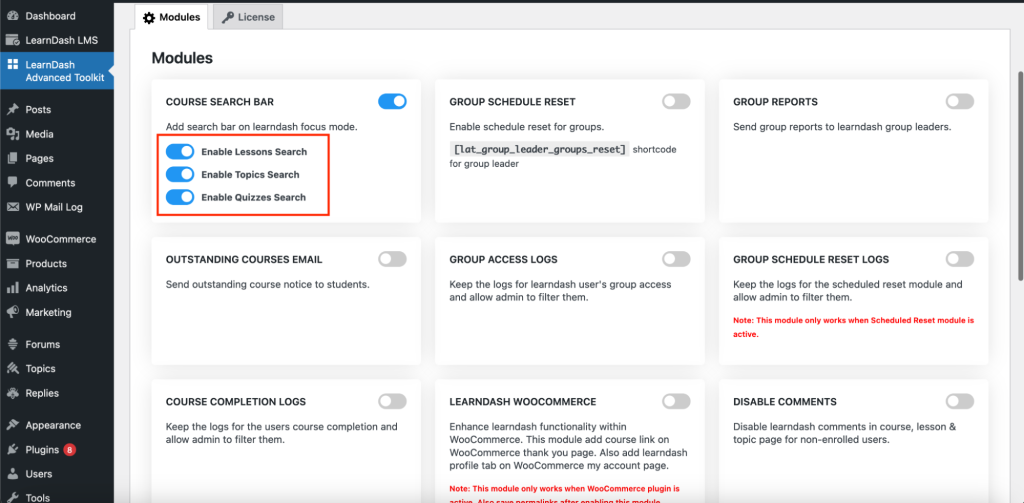
Task: Enable the LearnDash WooCommerce module
Action: point(676,401)
